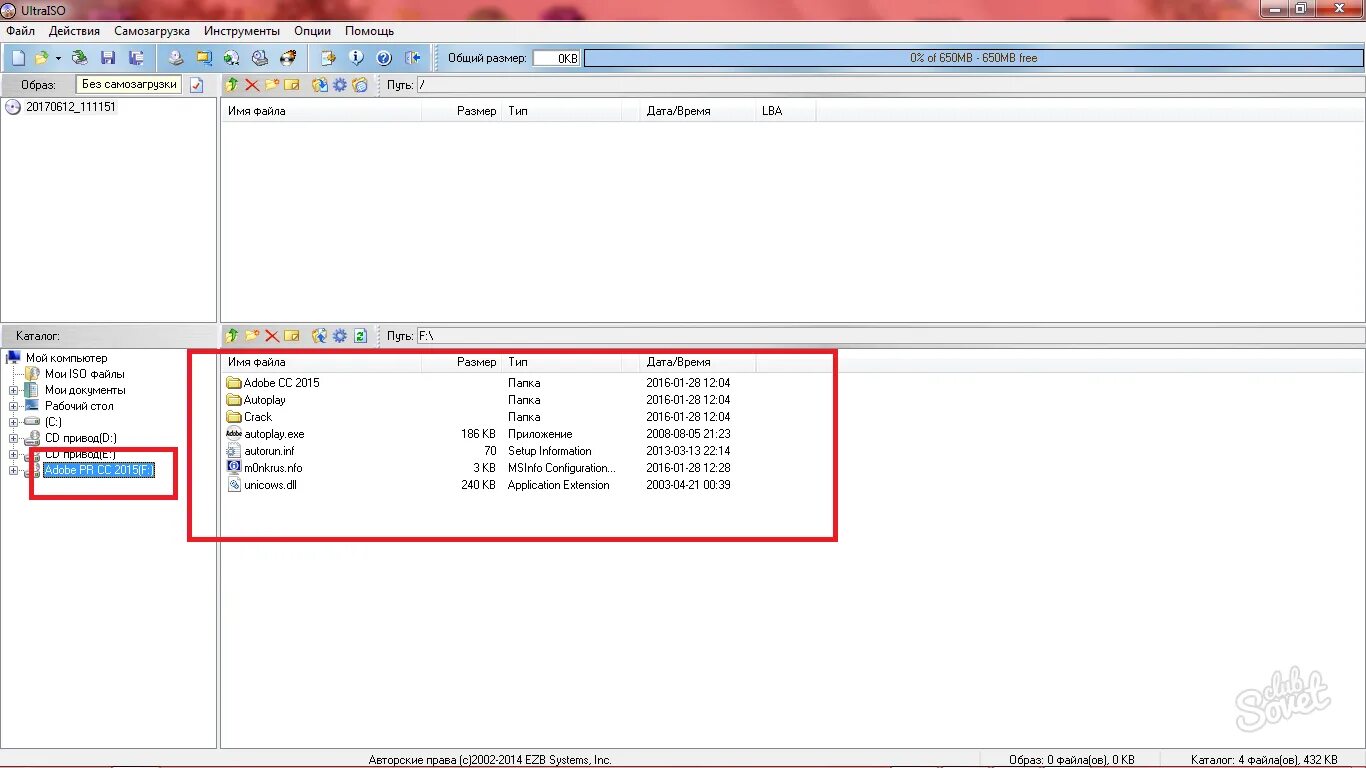Open an image file via Open icon
The height and width of the screenshot is (768, 1366).
(41, 58)
